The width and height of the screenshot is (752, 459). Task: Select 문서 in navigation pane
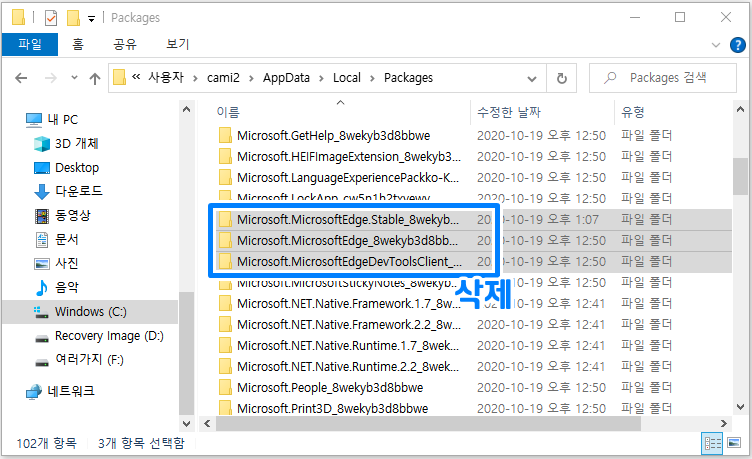(x=56, y=239)
